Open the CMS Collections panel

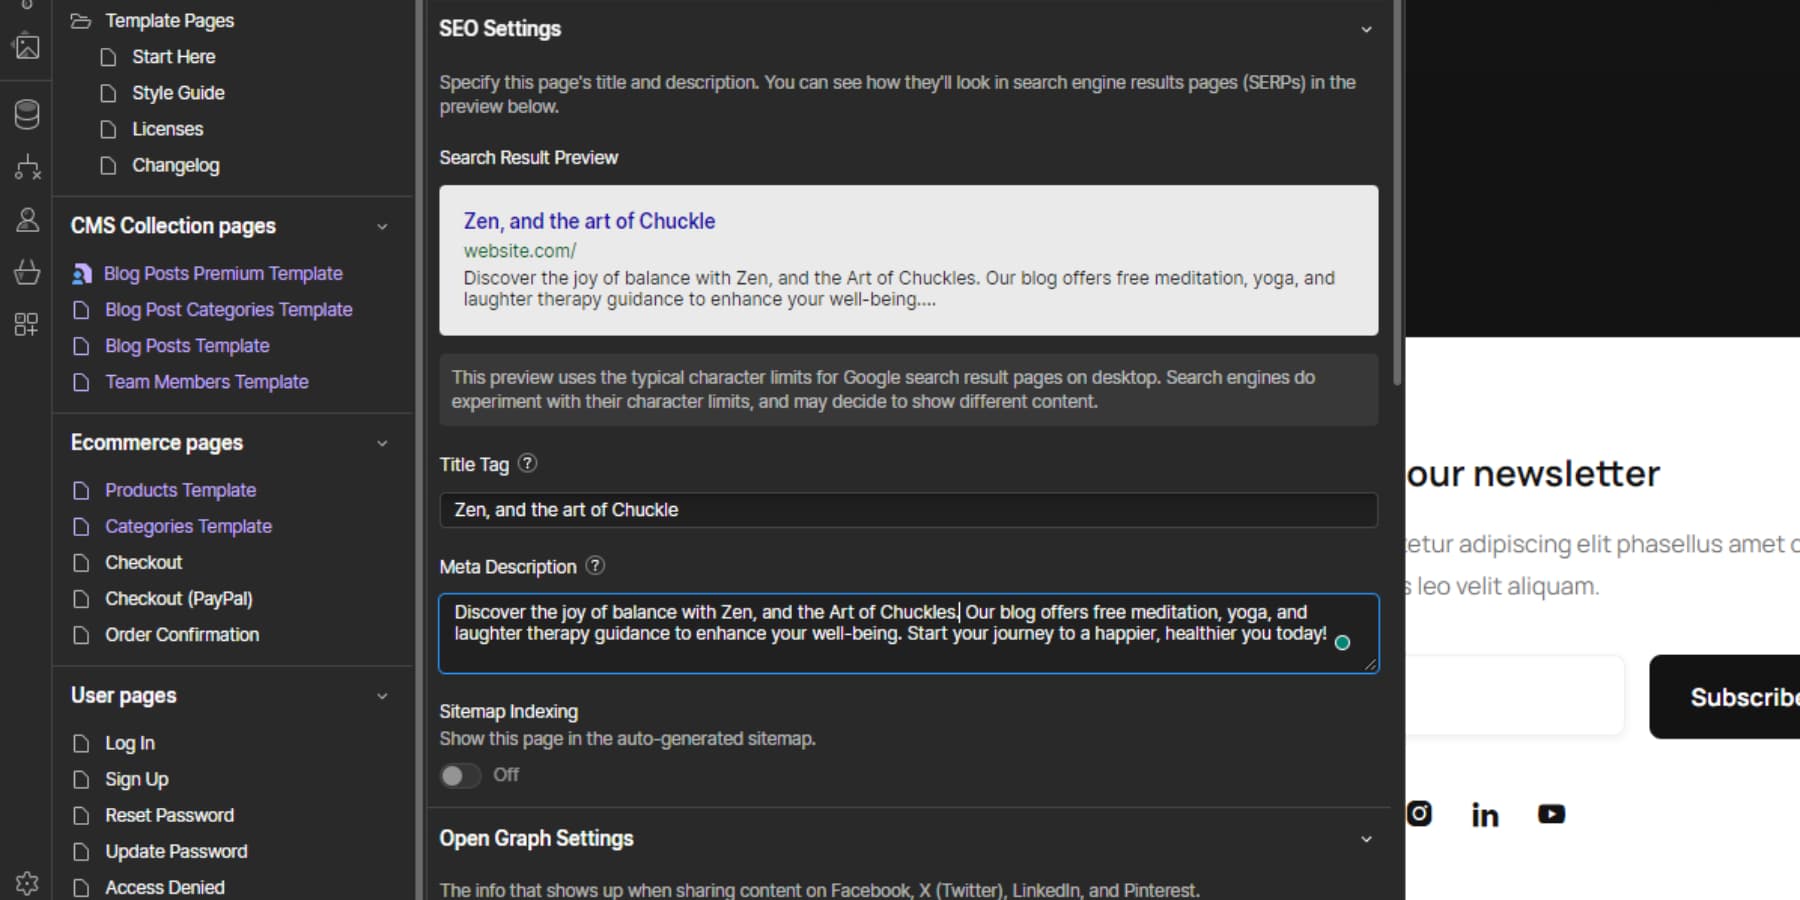[x=26, y=113]
